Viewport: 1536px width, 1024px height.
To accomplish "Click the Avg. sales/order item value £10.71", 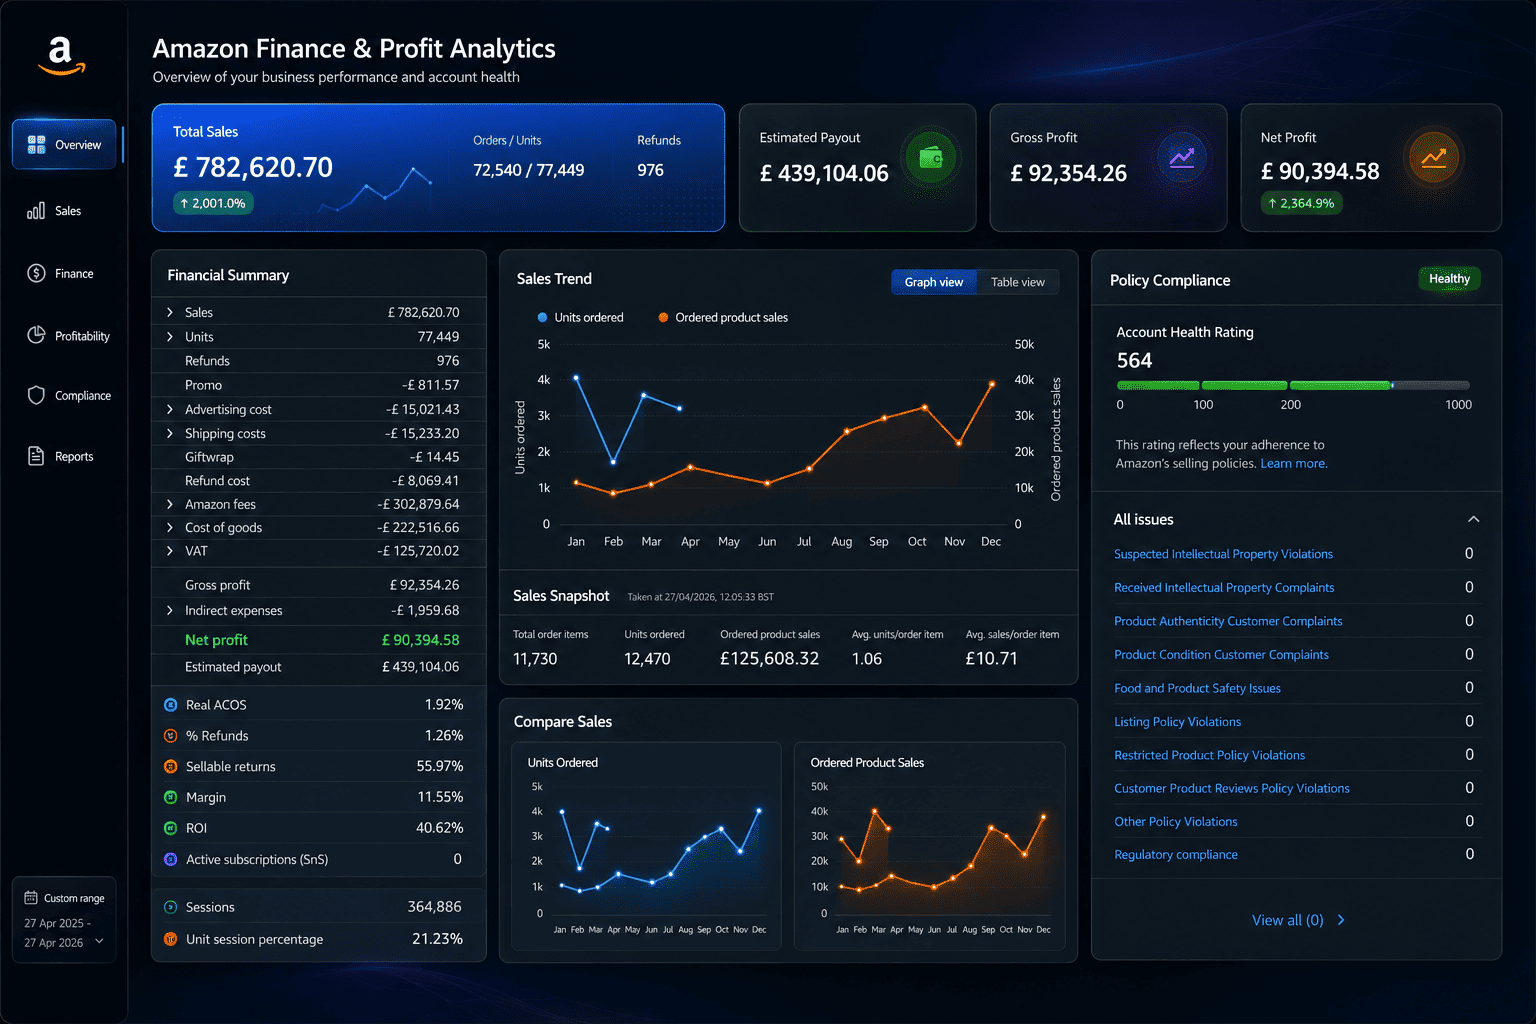I will click(991, 659).
